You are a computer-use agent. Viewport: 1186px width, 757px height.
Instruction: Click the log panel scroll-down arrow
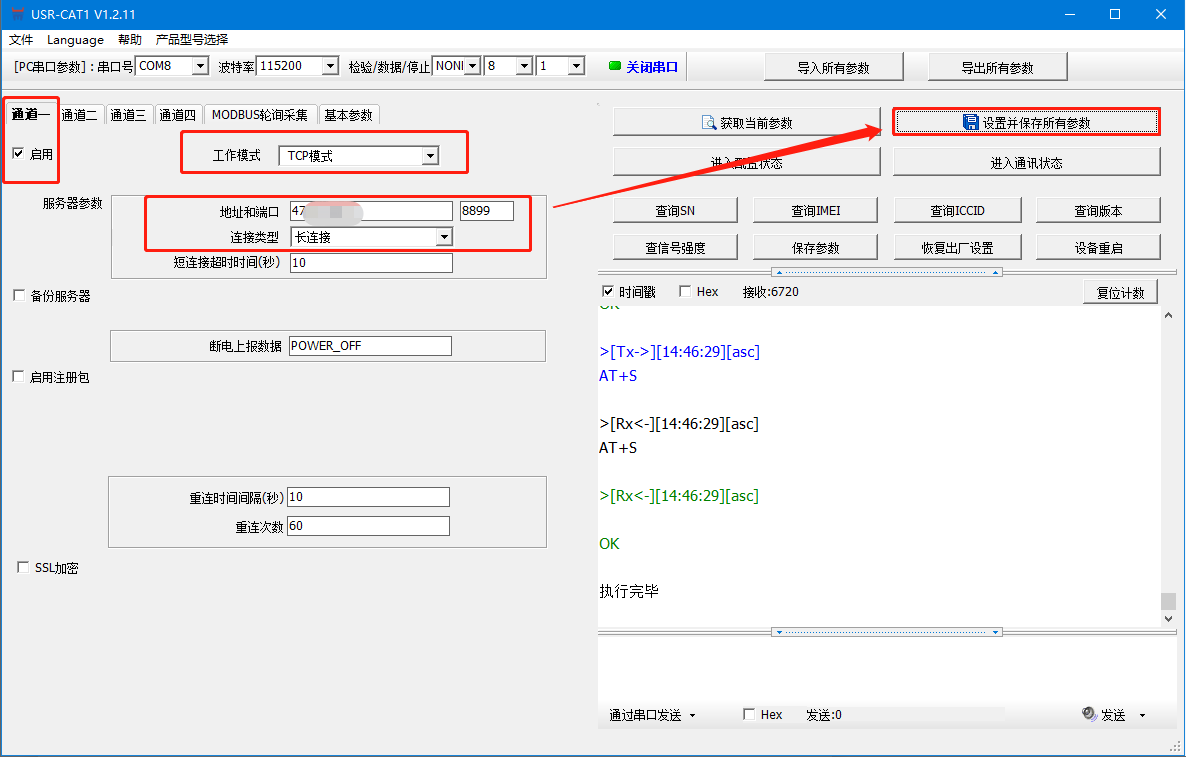click(x=1168, y=619)
